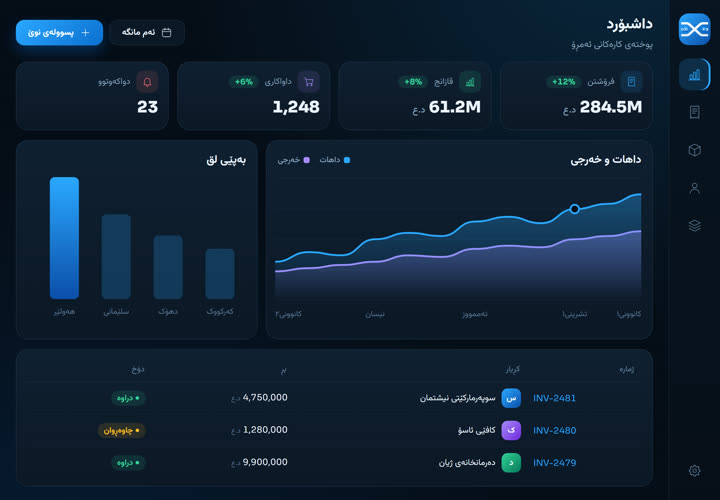Open invoice INV-2481
Screen dimensions: 720x500
[x=554, y=398]
